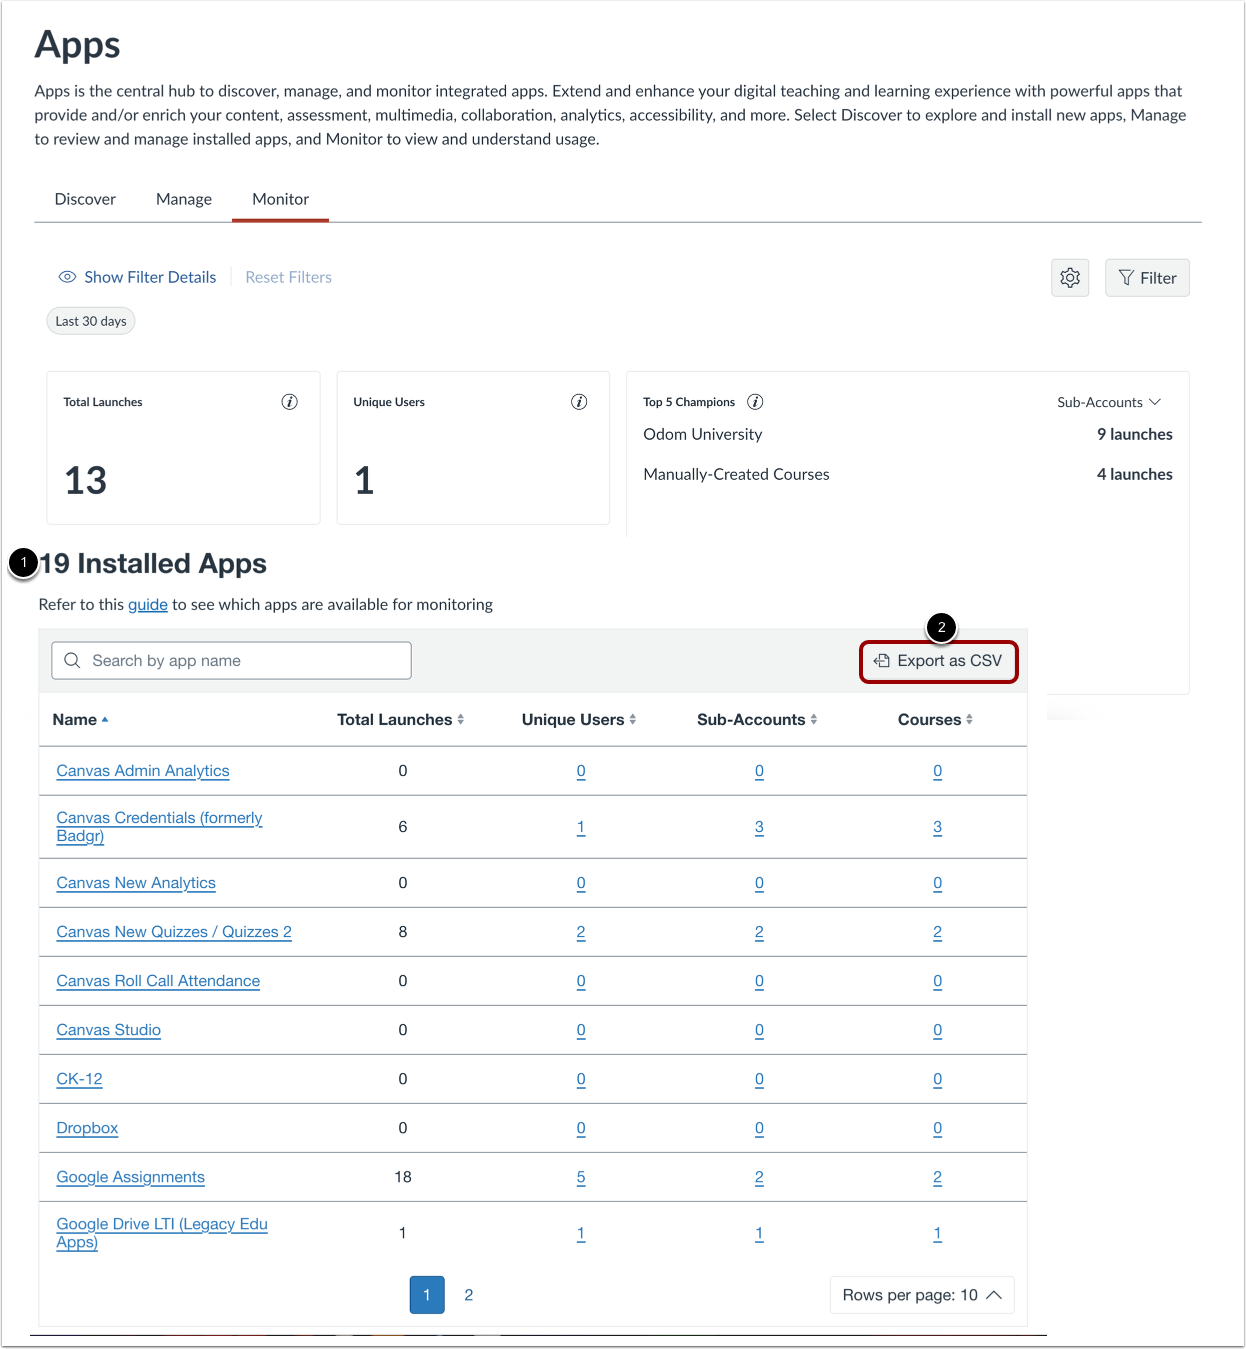Show Filter Details with the eye icon
Screen dimensions: 1246x1349
67,277
